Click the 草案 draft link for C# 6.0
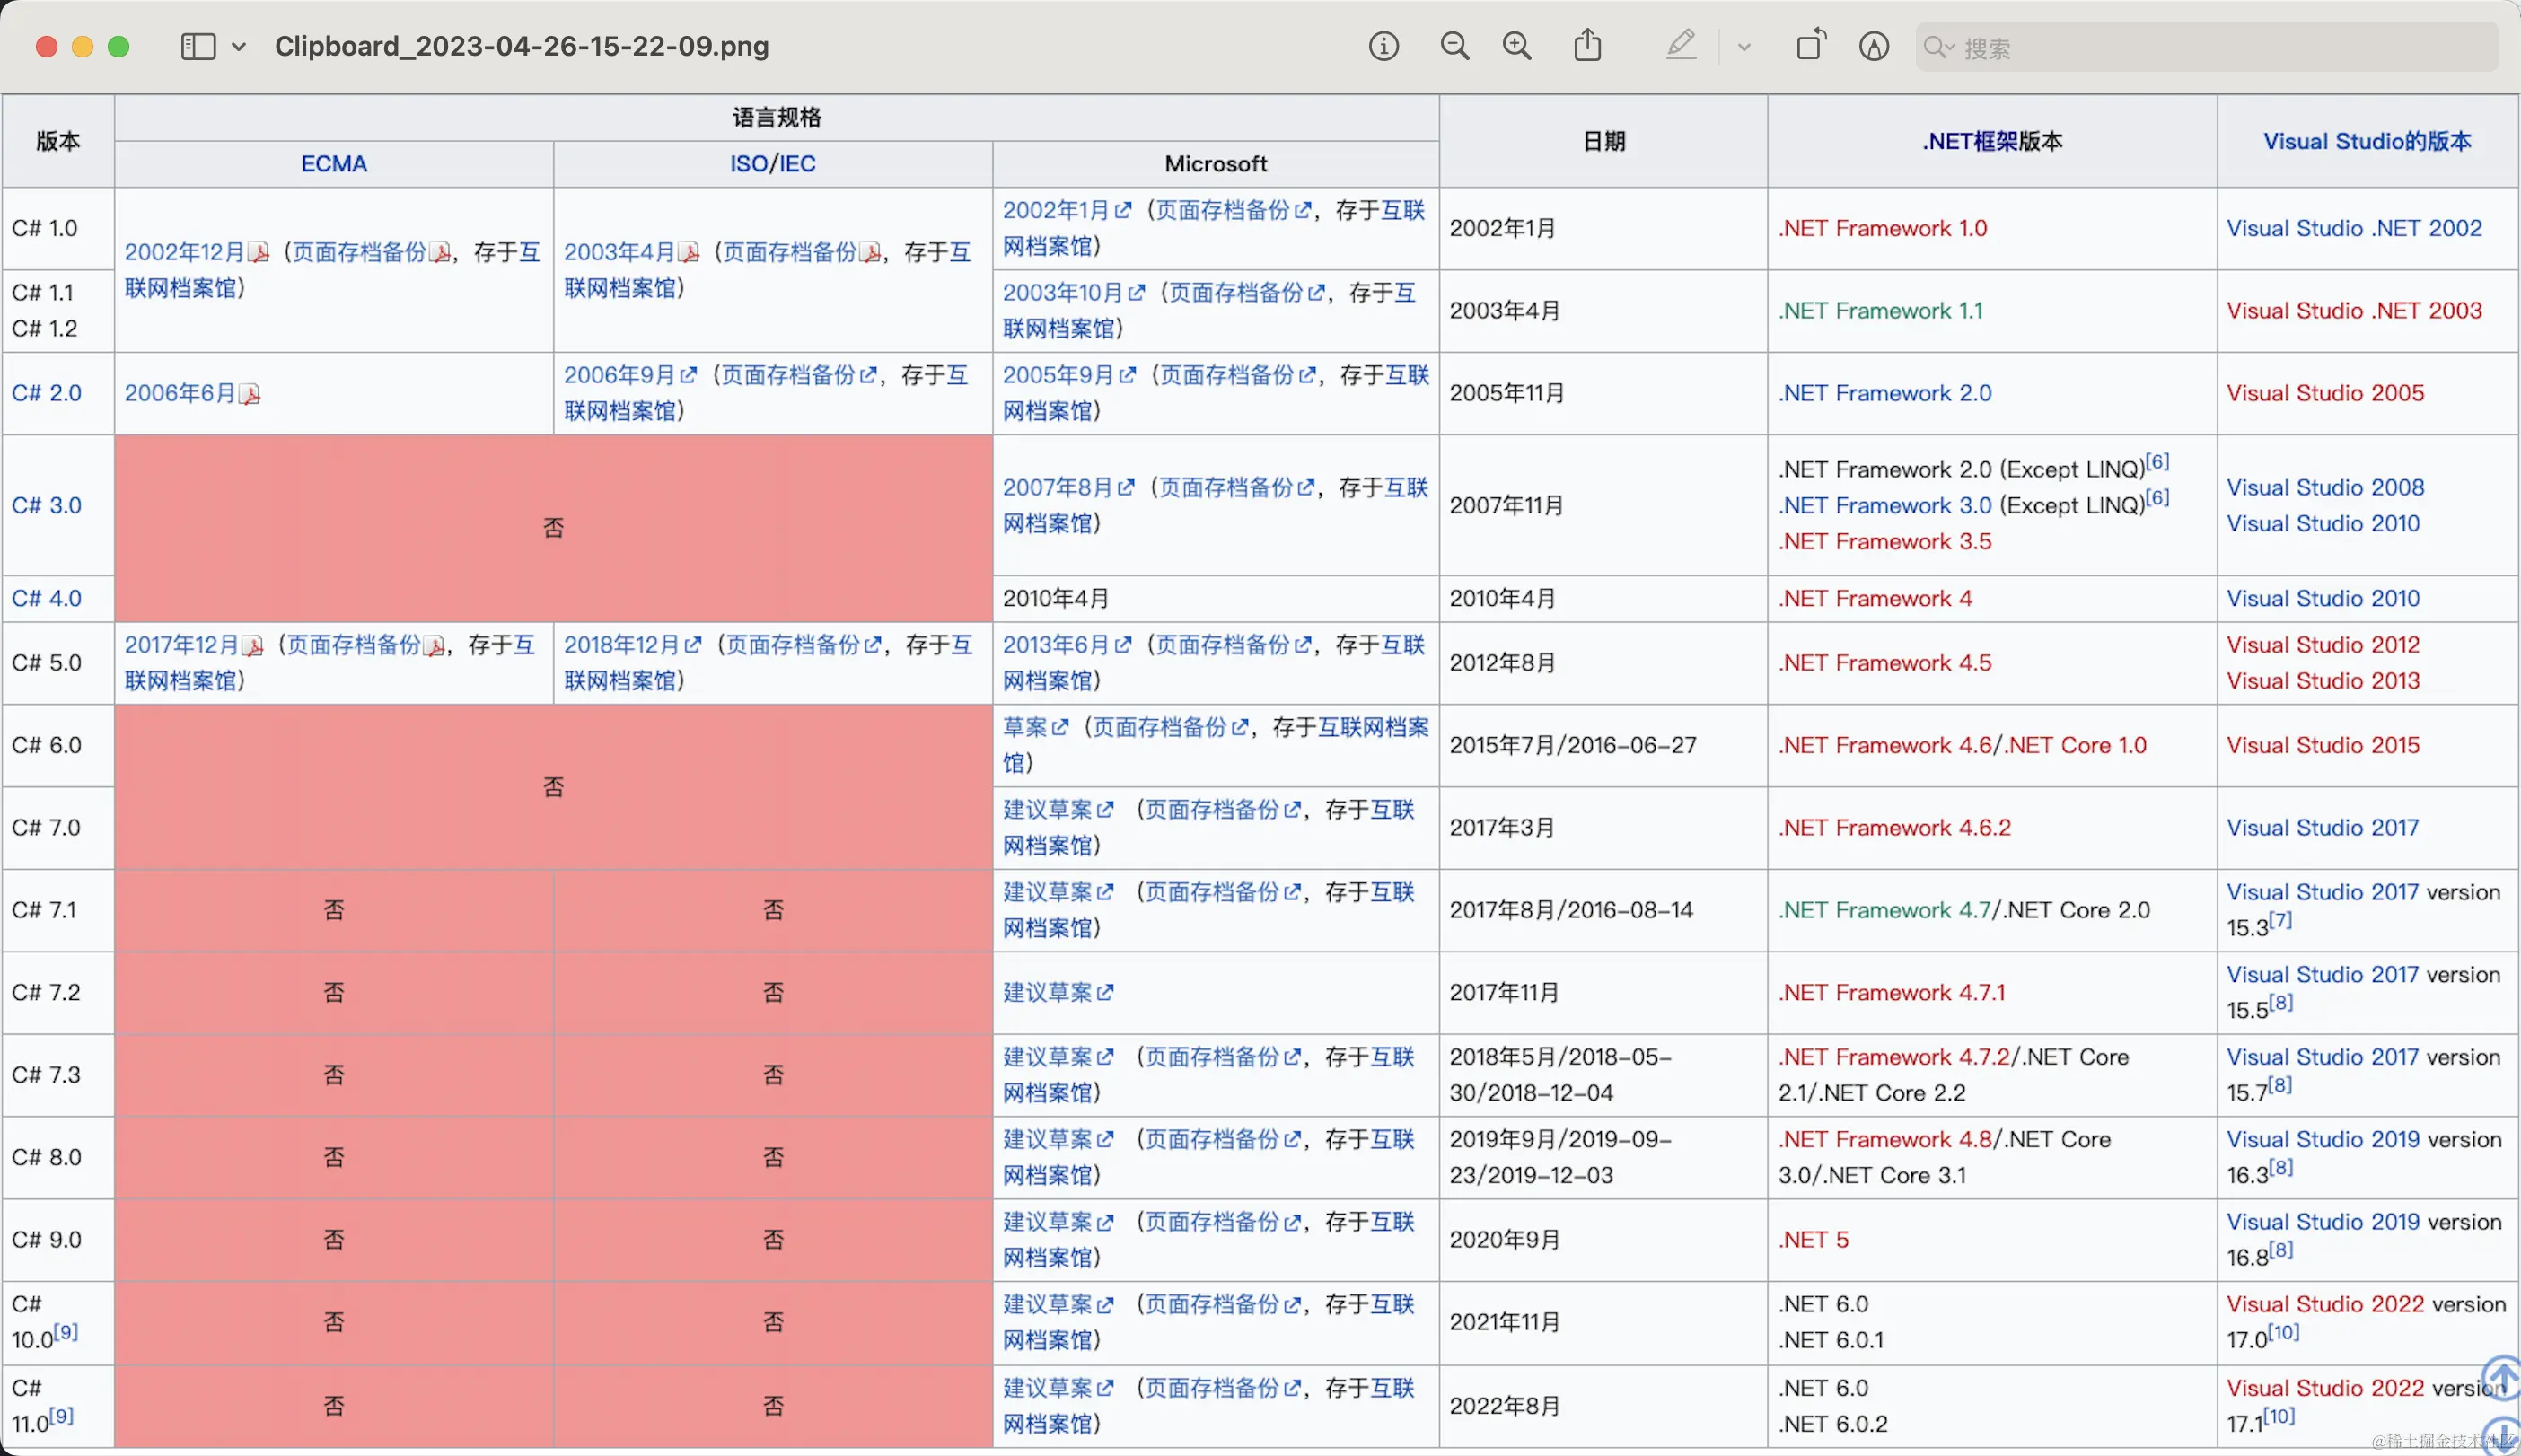The image size is (2521, 1456). [x=1027, y=727]
